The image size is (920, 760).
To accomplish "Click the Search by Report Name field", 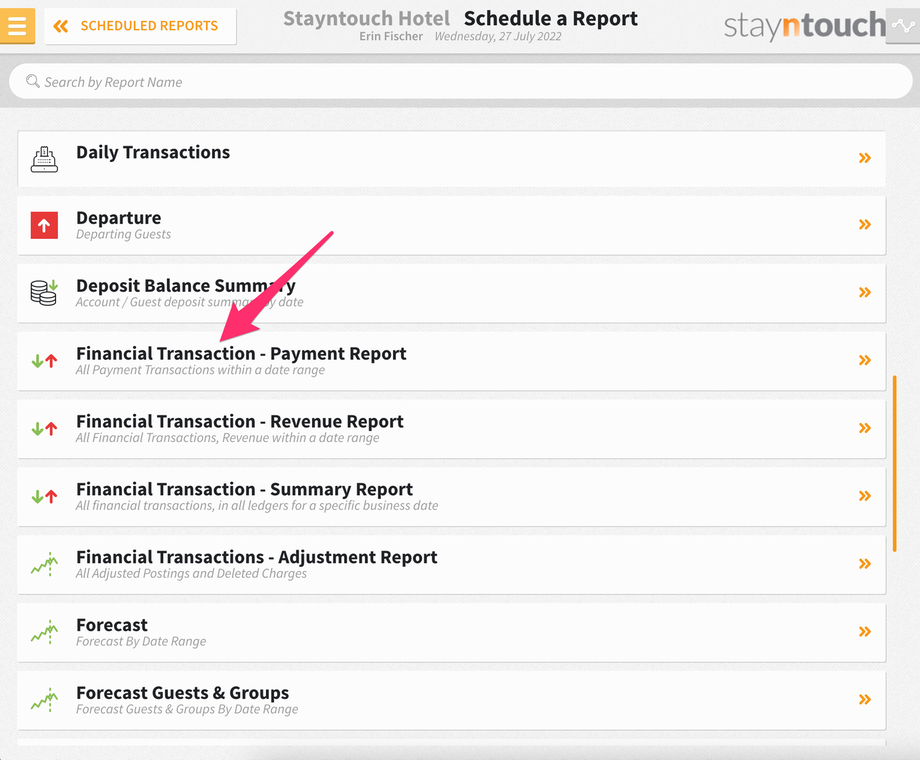I will pos(461,82).
